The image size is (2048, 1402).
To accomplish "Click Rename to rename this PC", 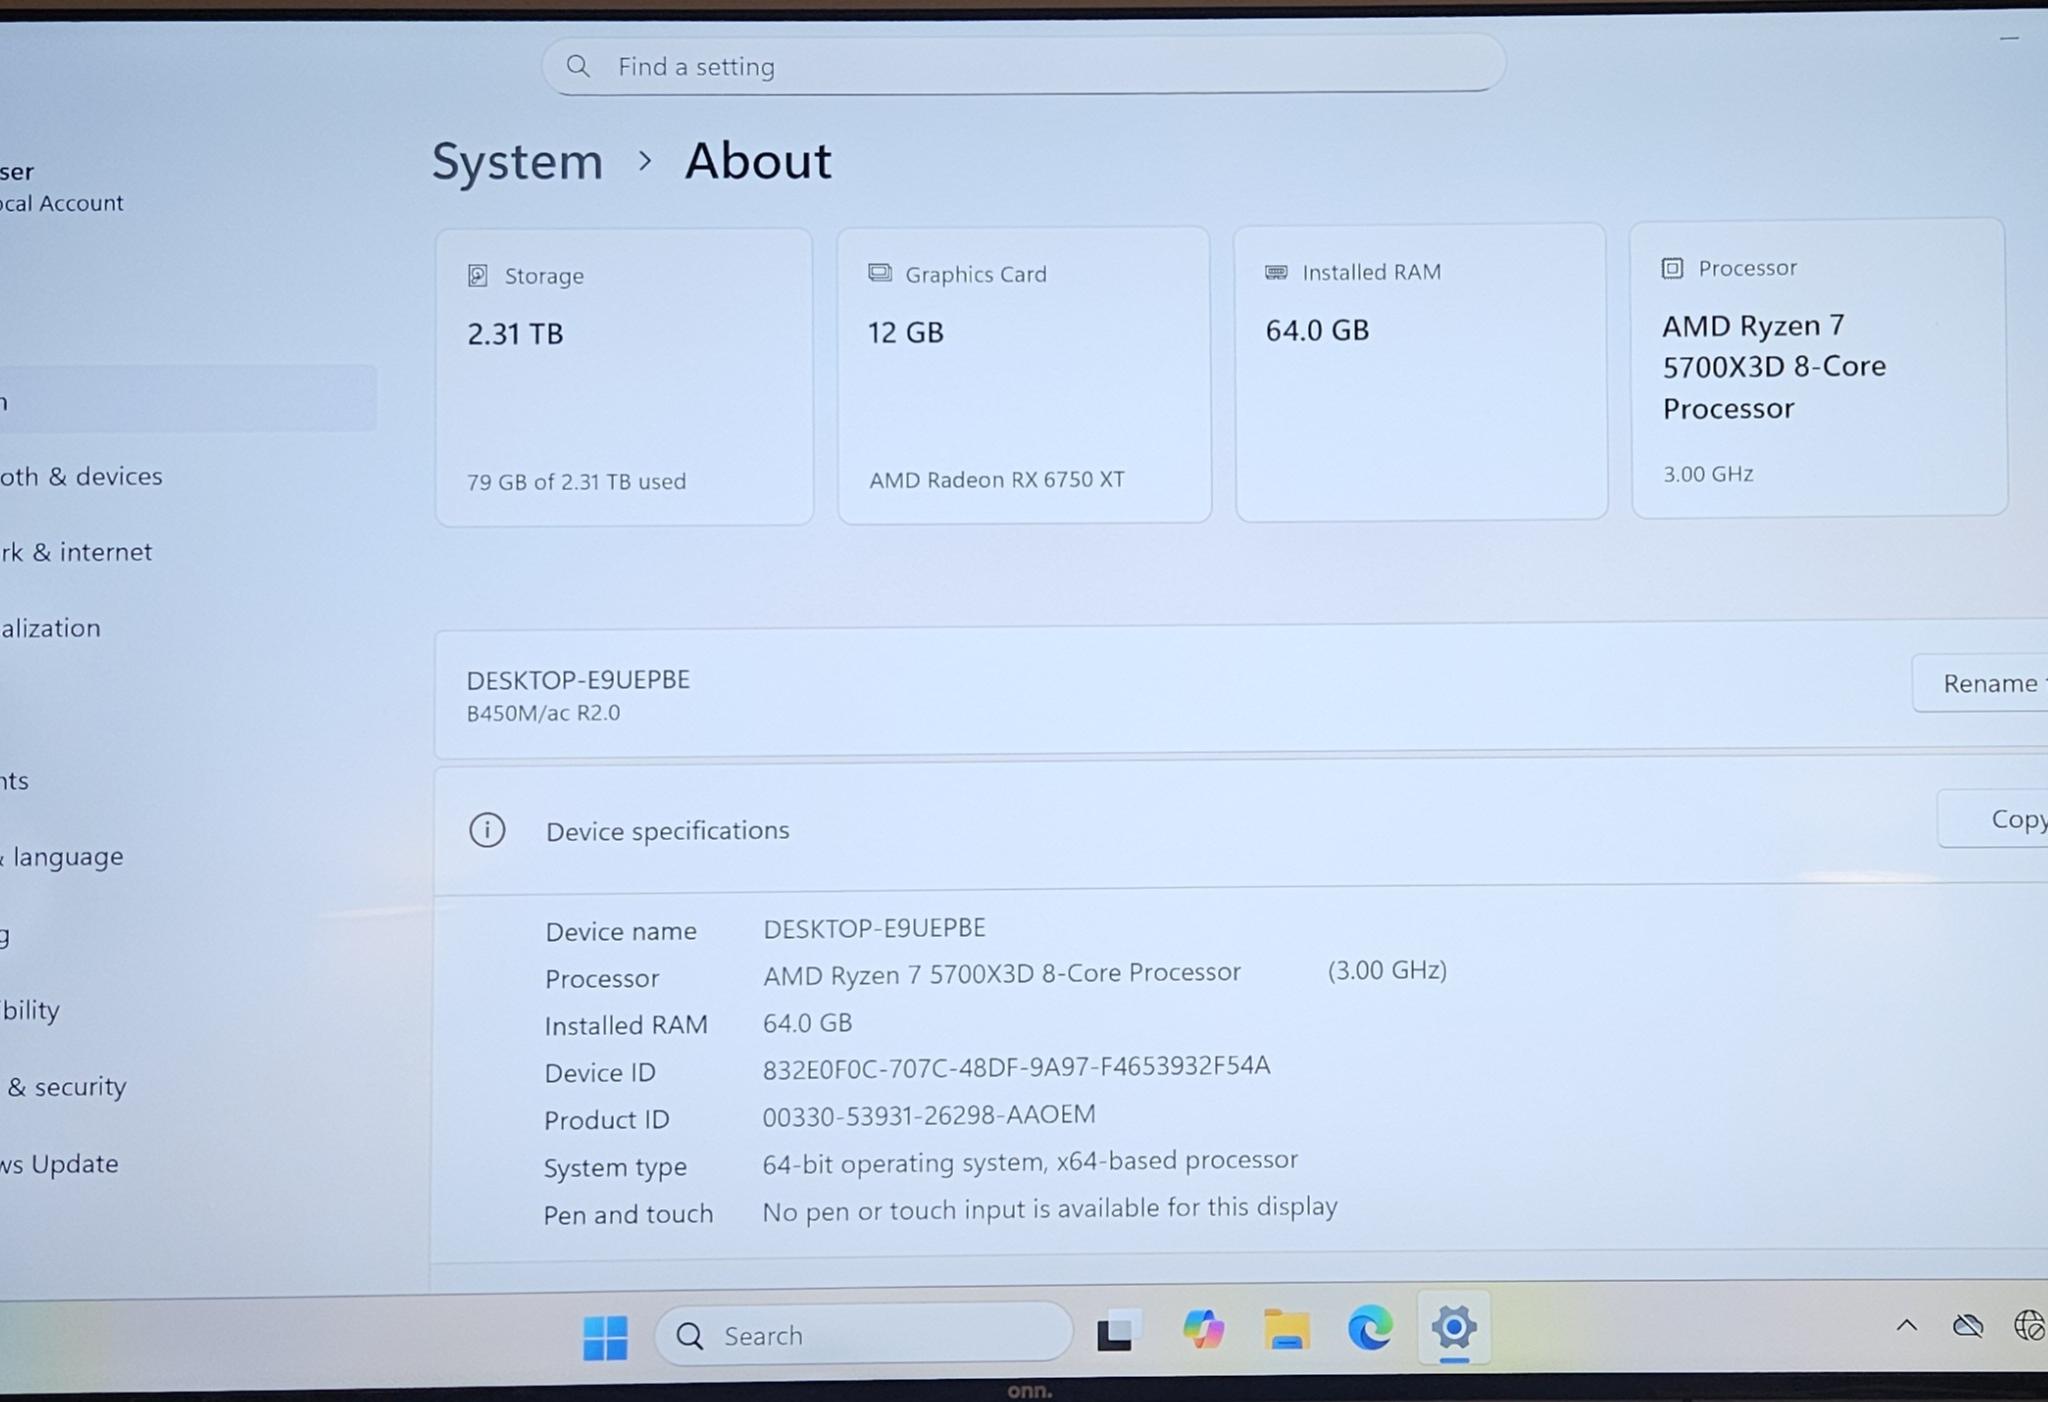I will (1990, 683).
